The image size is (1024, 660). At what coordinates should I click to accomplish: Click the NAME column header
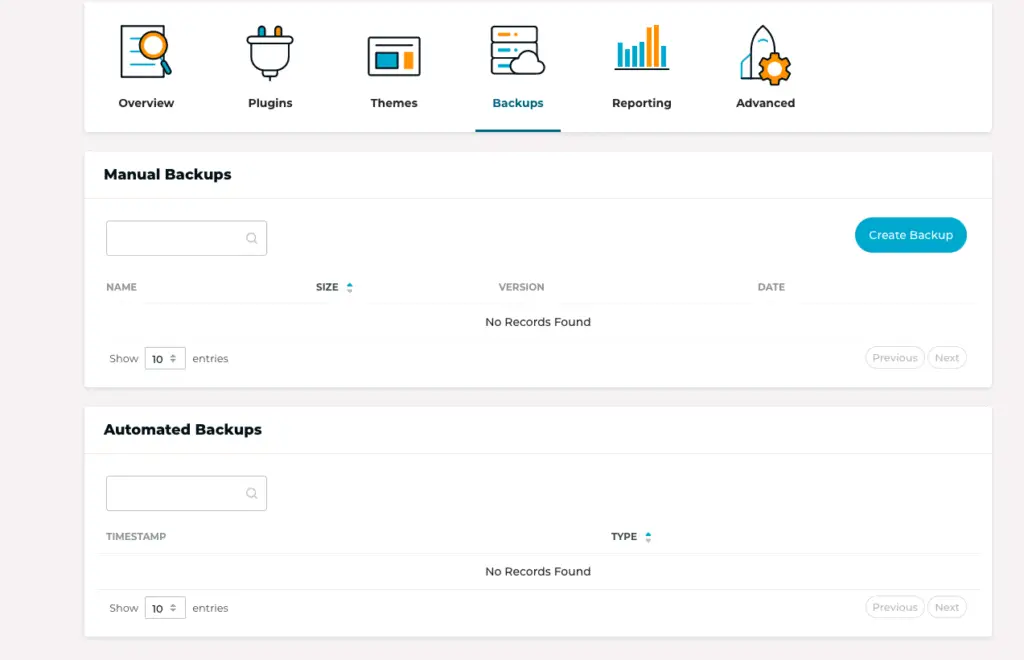(121, 287)
